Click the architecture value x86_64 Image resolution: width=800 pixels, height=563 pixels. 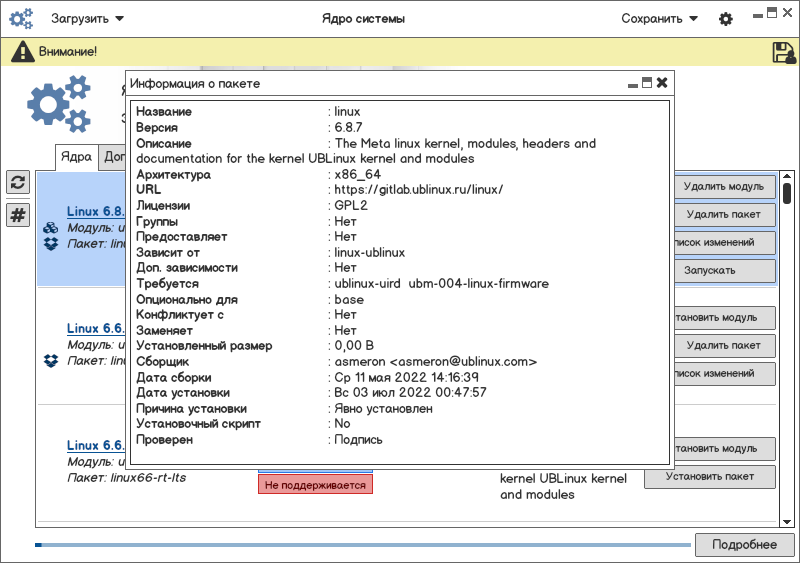click(358, 174)
